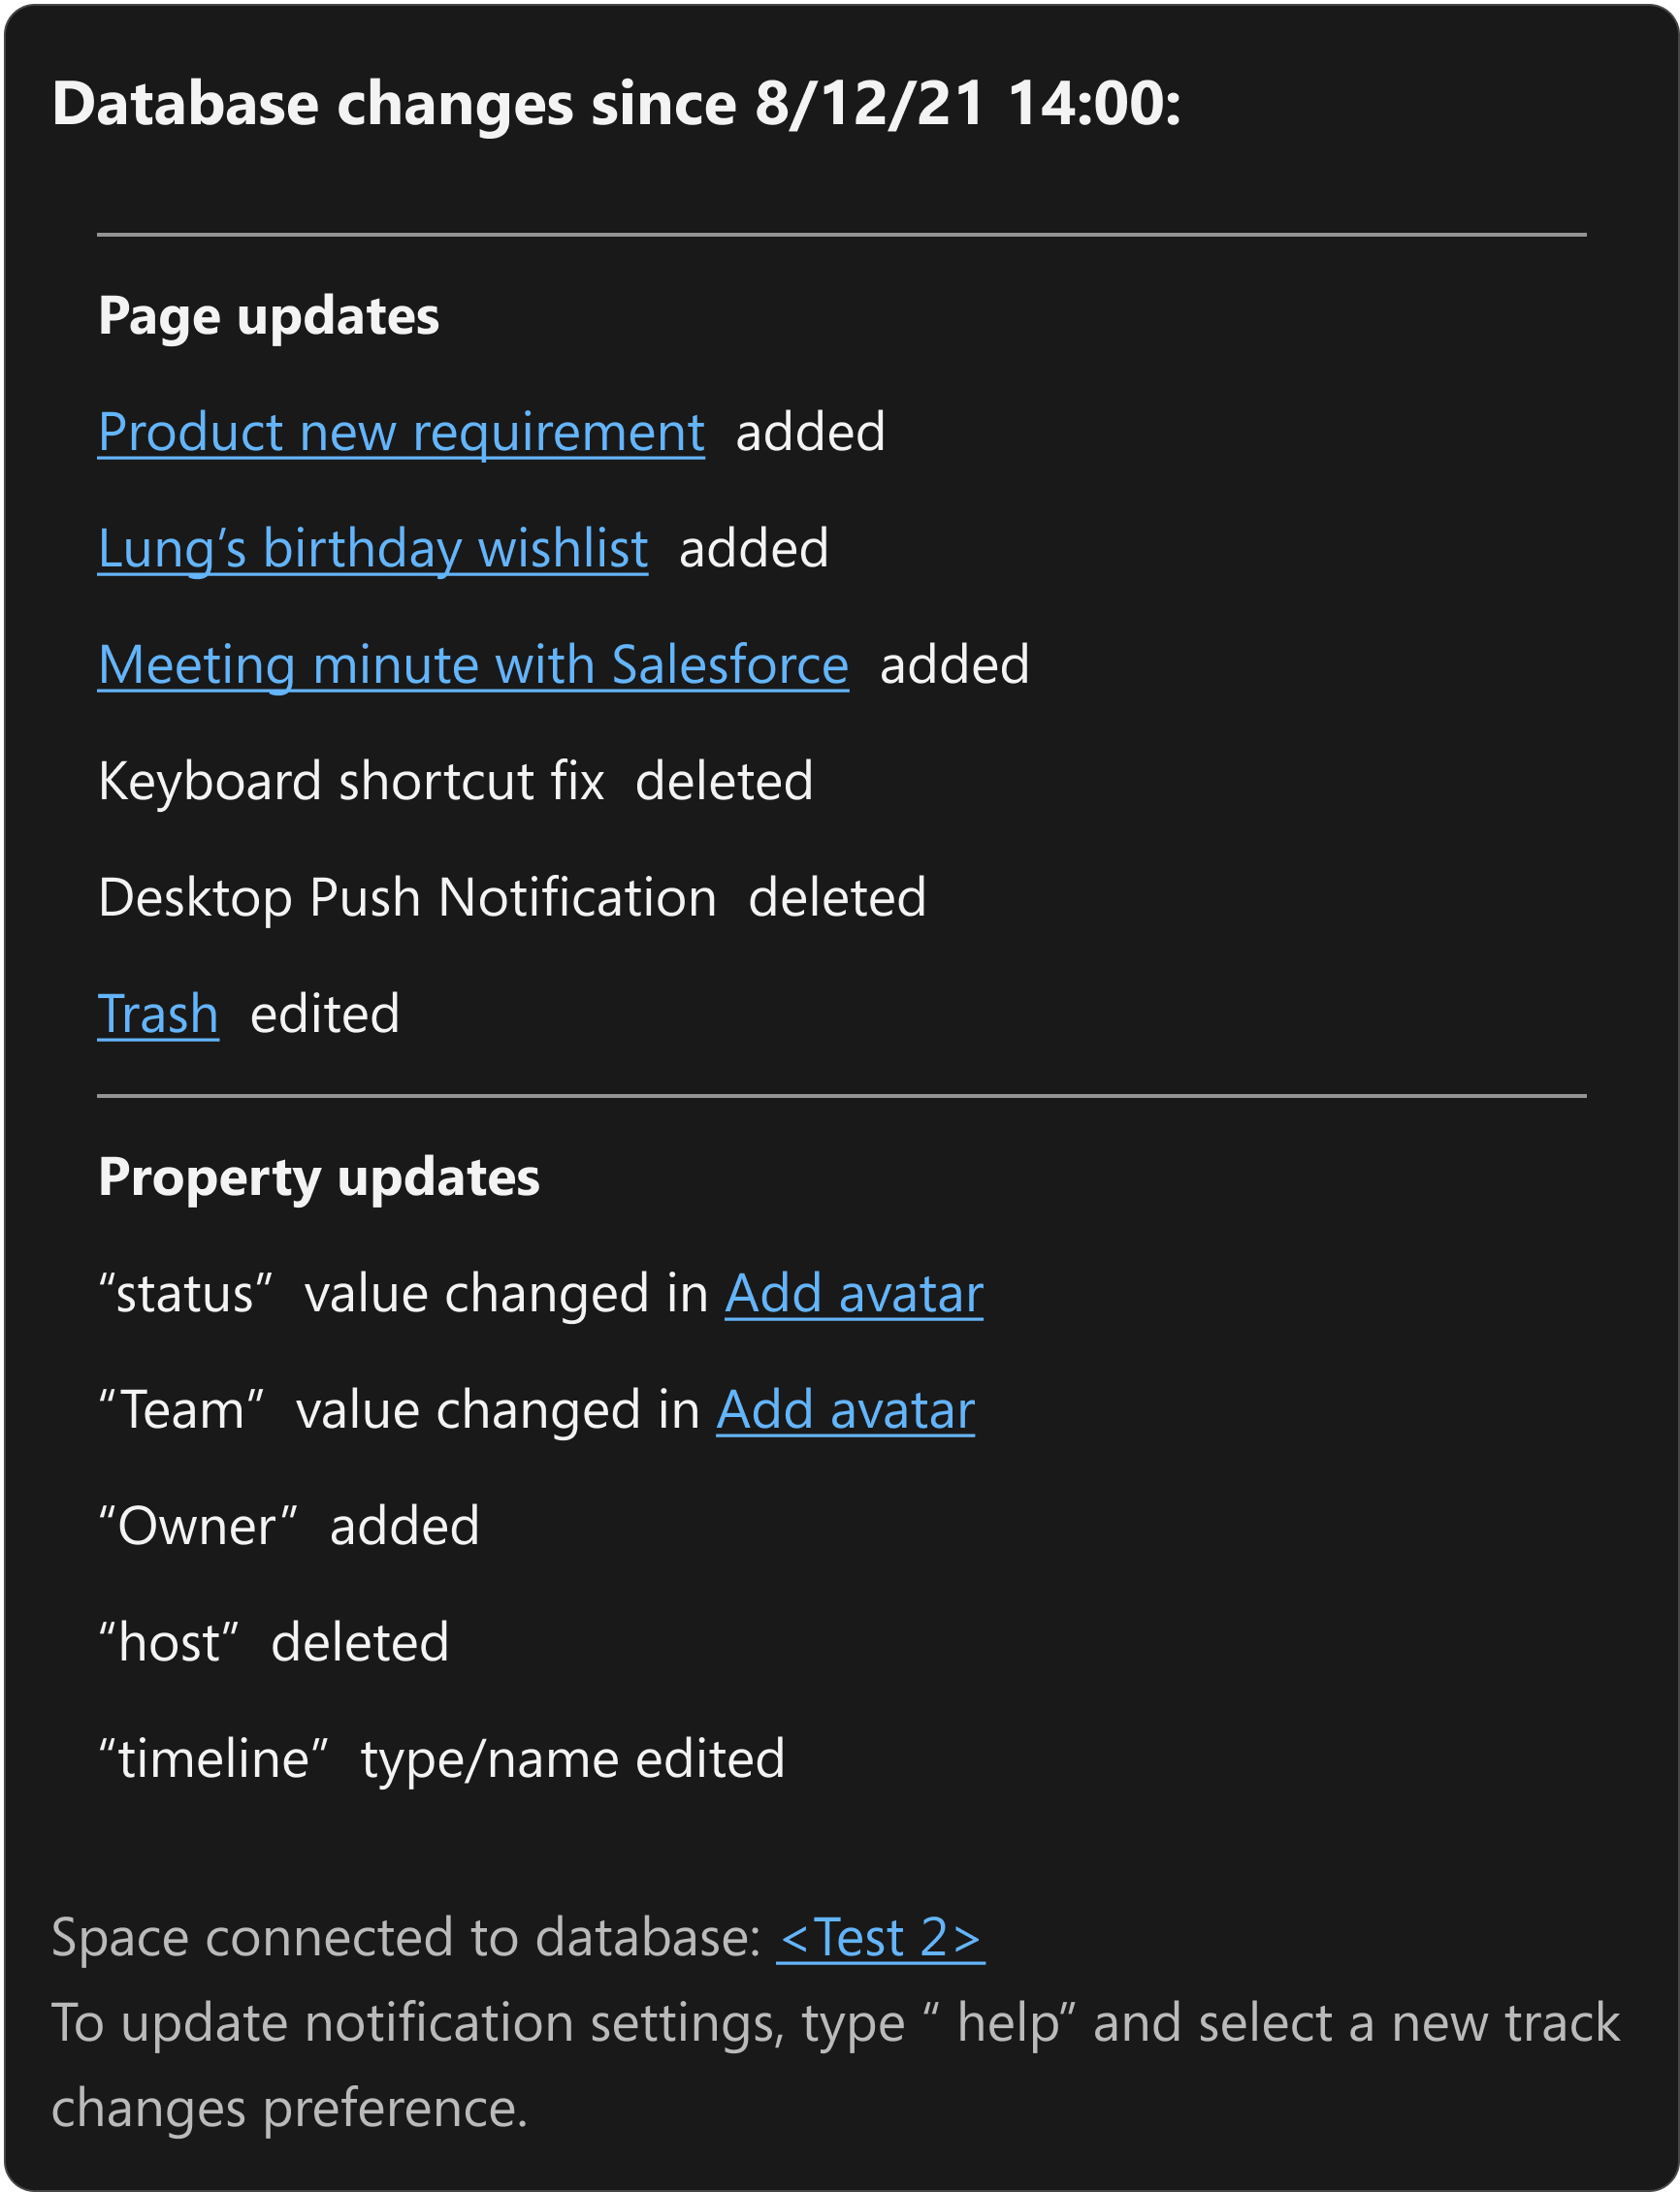The height and width of the screenshot is (2192, 1680).
Task: Click the update notification settings help text
Action: [x=836, y=2065]
